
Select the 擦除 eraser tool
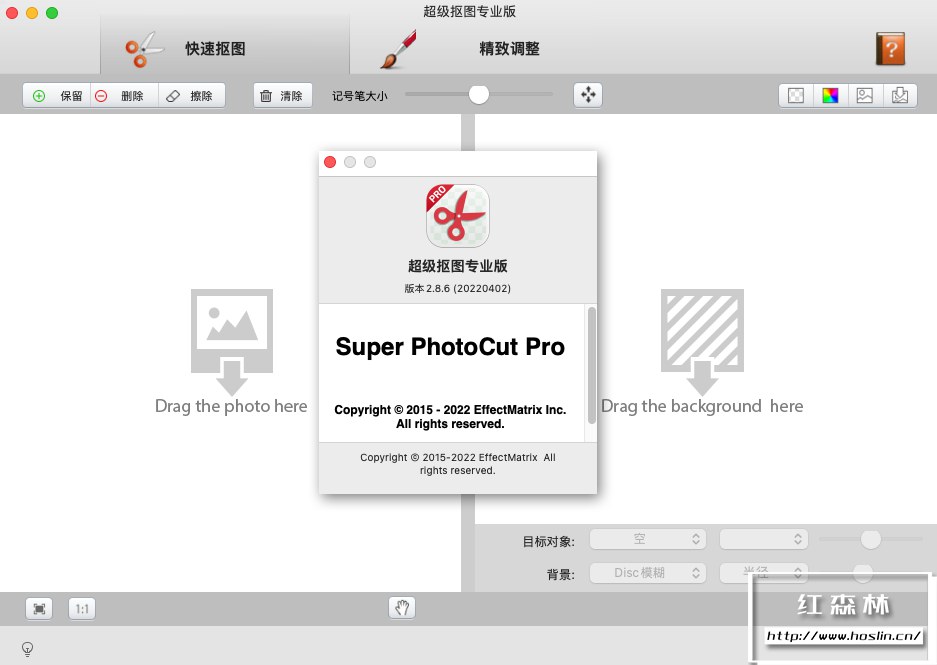(192, 96)
